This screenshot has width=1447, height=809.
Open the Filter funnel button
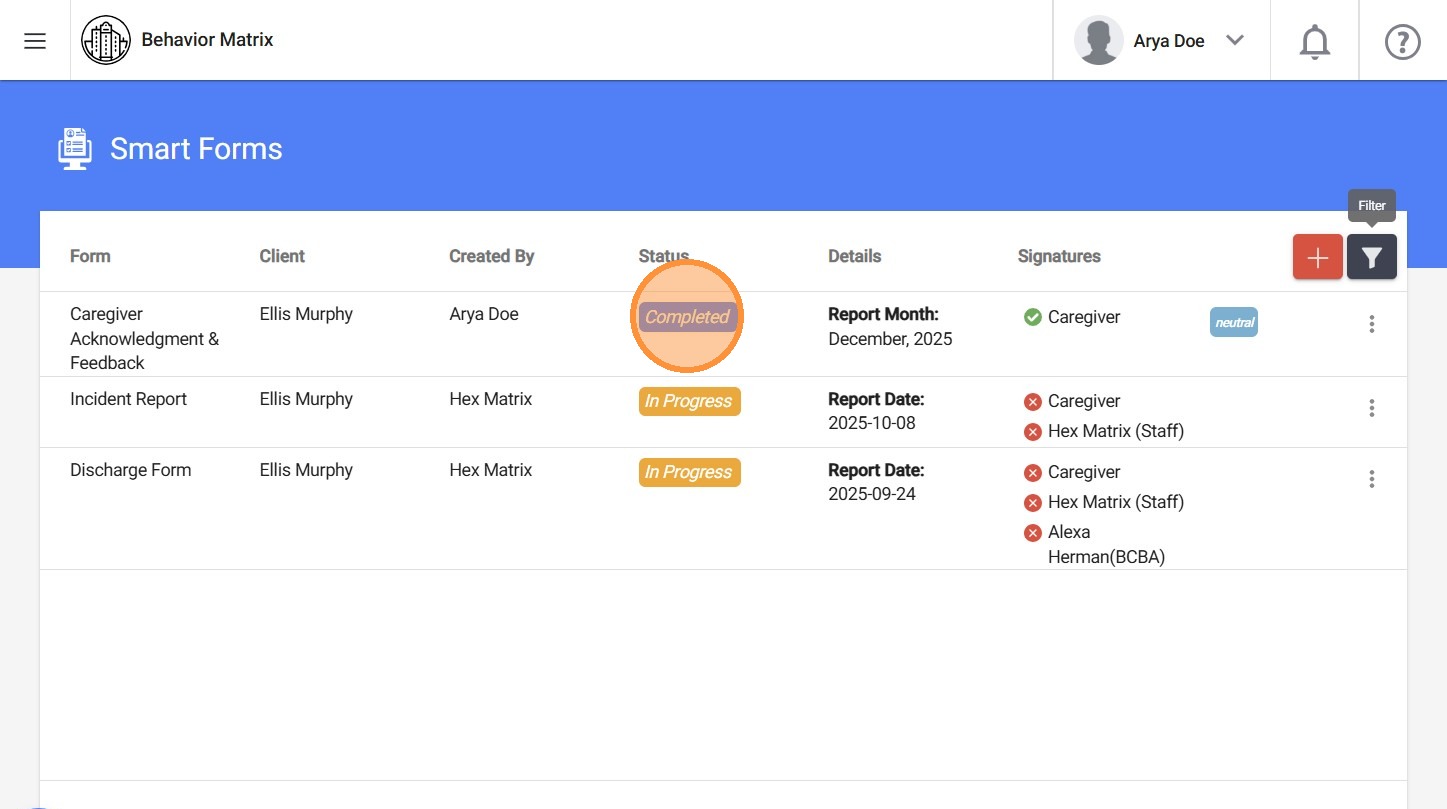click(1371, 258)
